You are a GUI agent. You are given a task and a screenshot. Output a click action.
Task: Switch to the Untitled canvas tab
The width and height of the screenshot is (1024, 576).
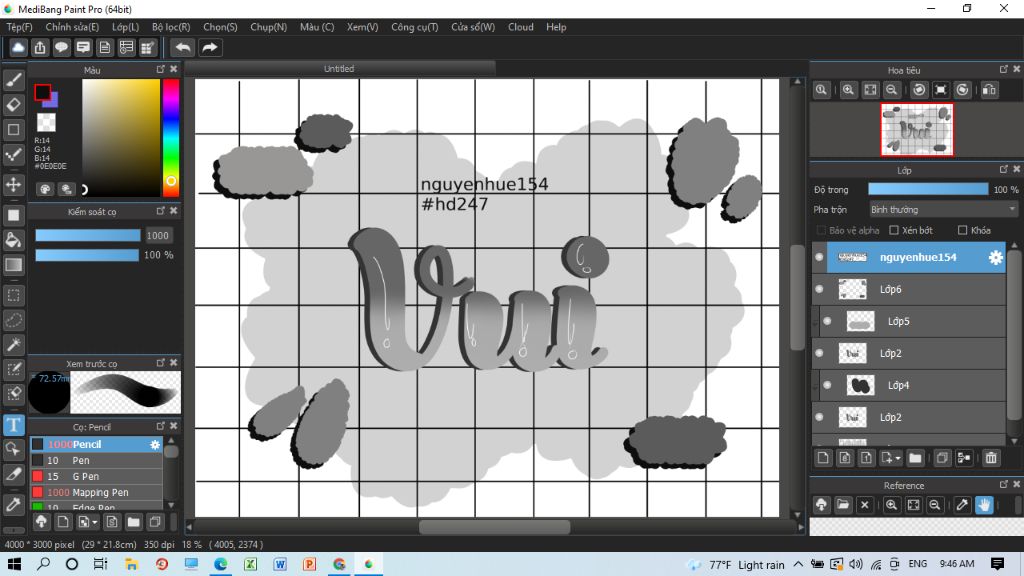tap(339, 69)
